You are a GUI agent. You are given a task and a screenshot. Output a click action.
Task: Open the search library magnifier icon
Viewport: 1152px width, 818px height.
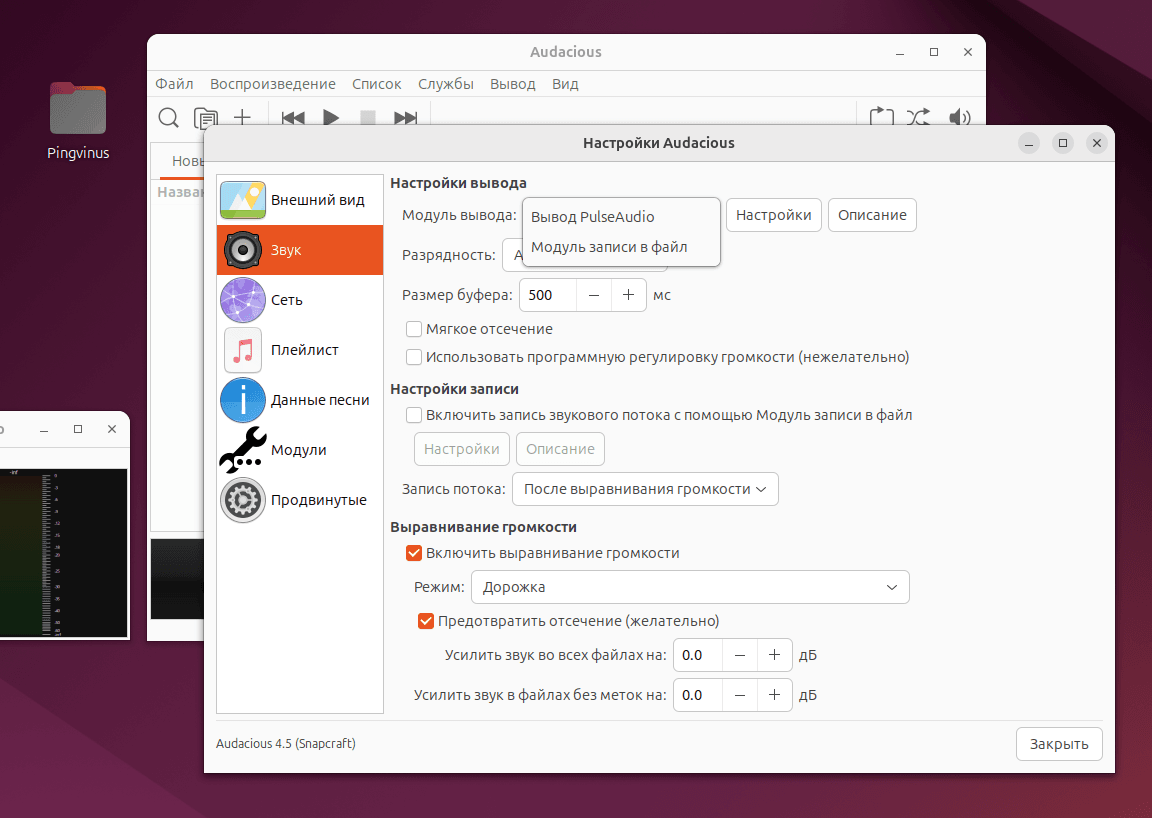pyautogui.click(x=169, y=118)
